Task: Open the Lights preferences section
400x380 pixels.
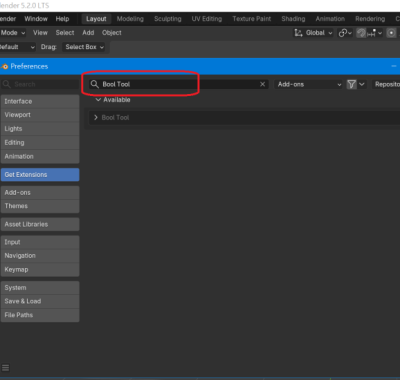Action: click(40, 129)
